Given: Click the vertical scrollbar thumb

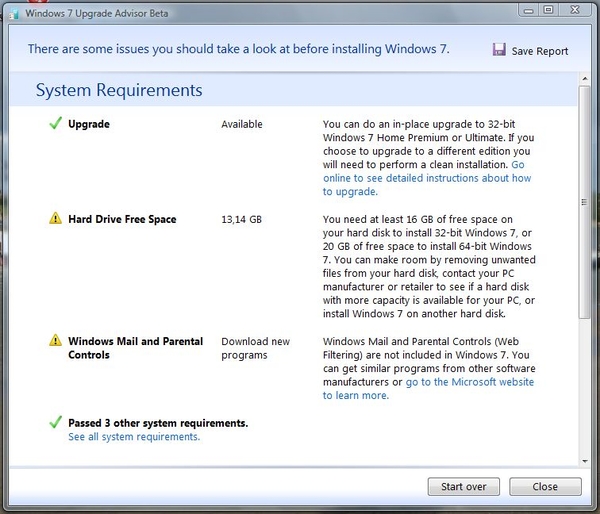Looking at the screenshot, I should click(584, 202).
